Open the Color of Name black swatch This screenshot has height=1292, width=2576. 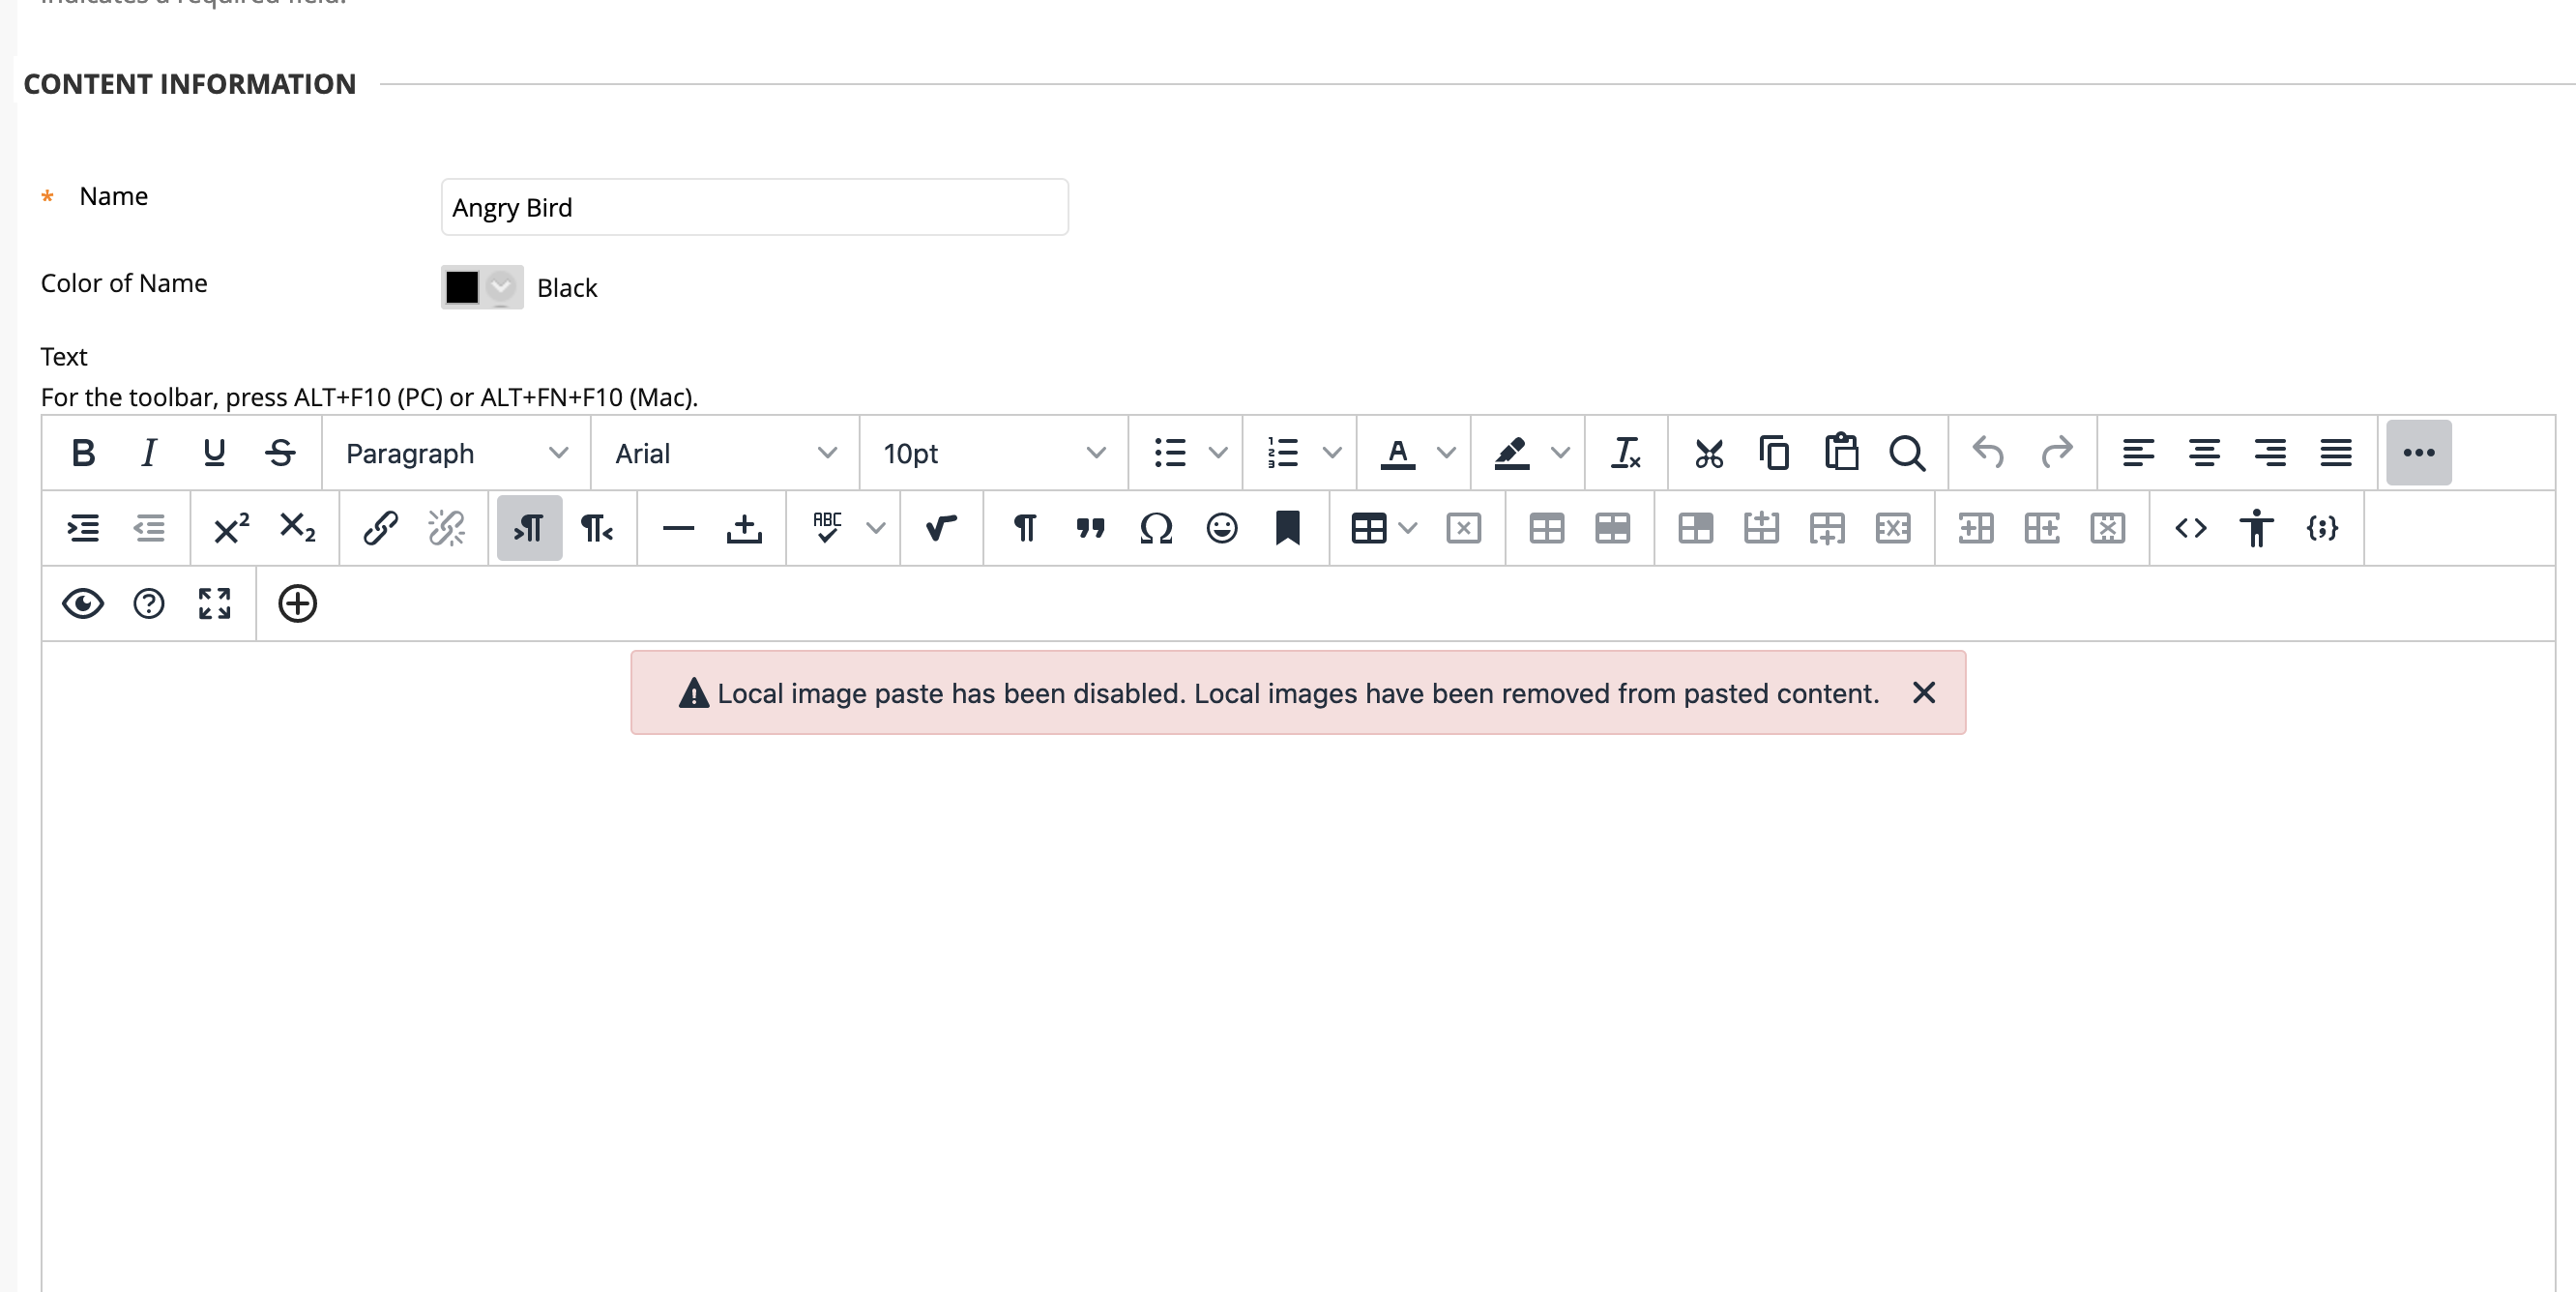[482, 287]
